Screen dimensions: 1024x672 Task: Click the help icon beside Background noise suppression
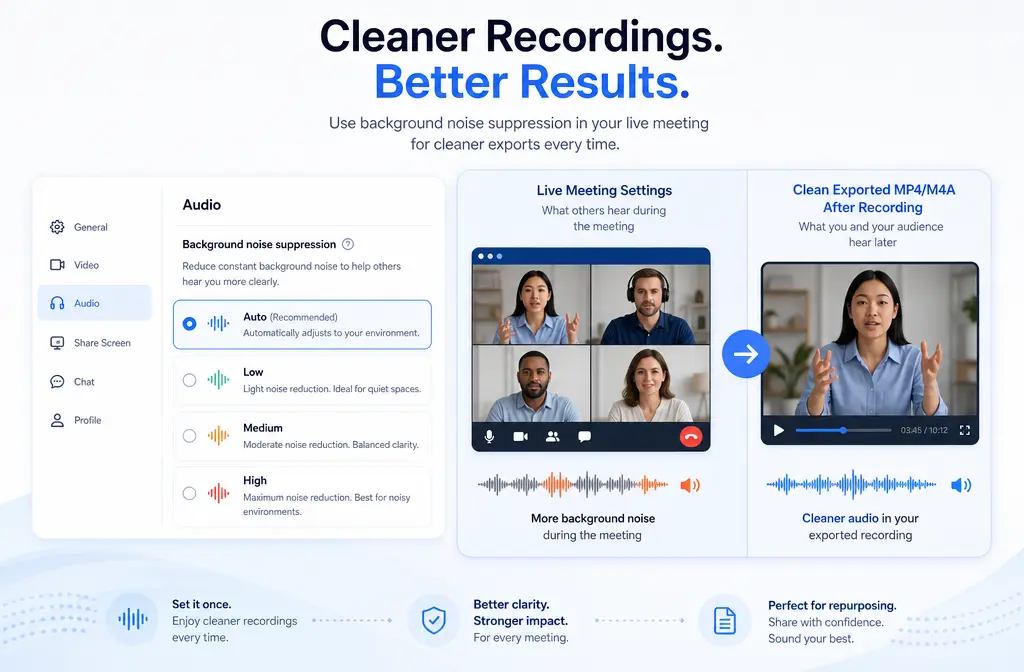tap(348, 244)
